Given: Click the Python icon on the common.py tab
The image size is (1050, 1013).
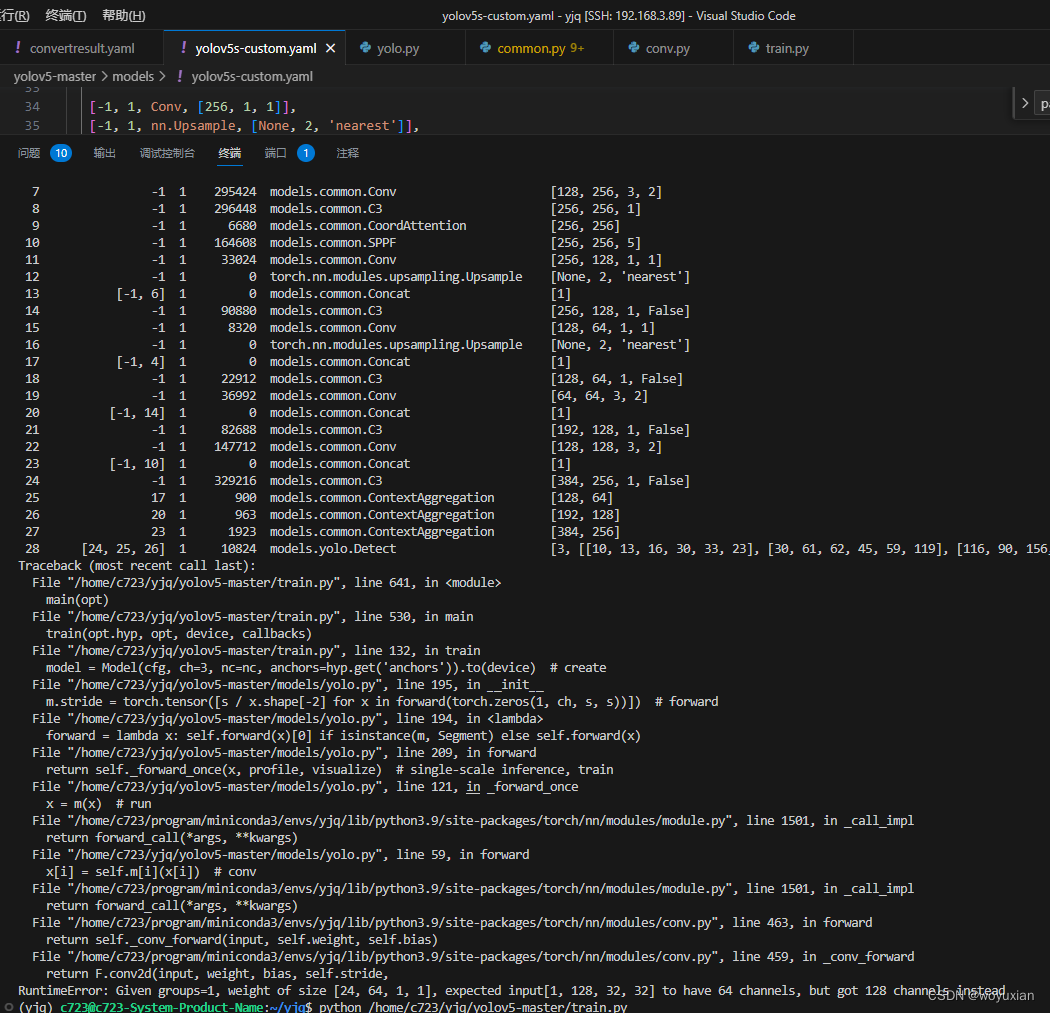Looking at the screenshot, I should (x=484, y=47).
